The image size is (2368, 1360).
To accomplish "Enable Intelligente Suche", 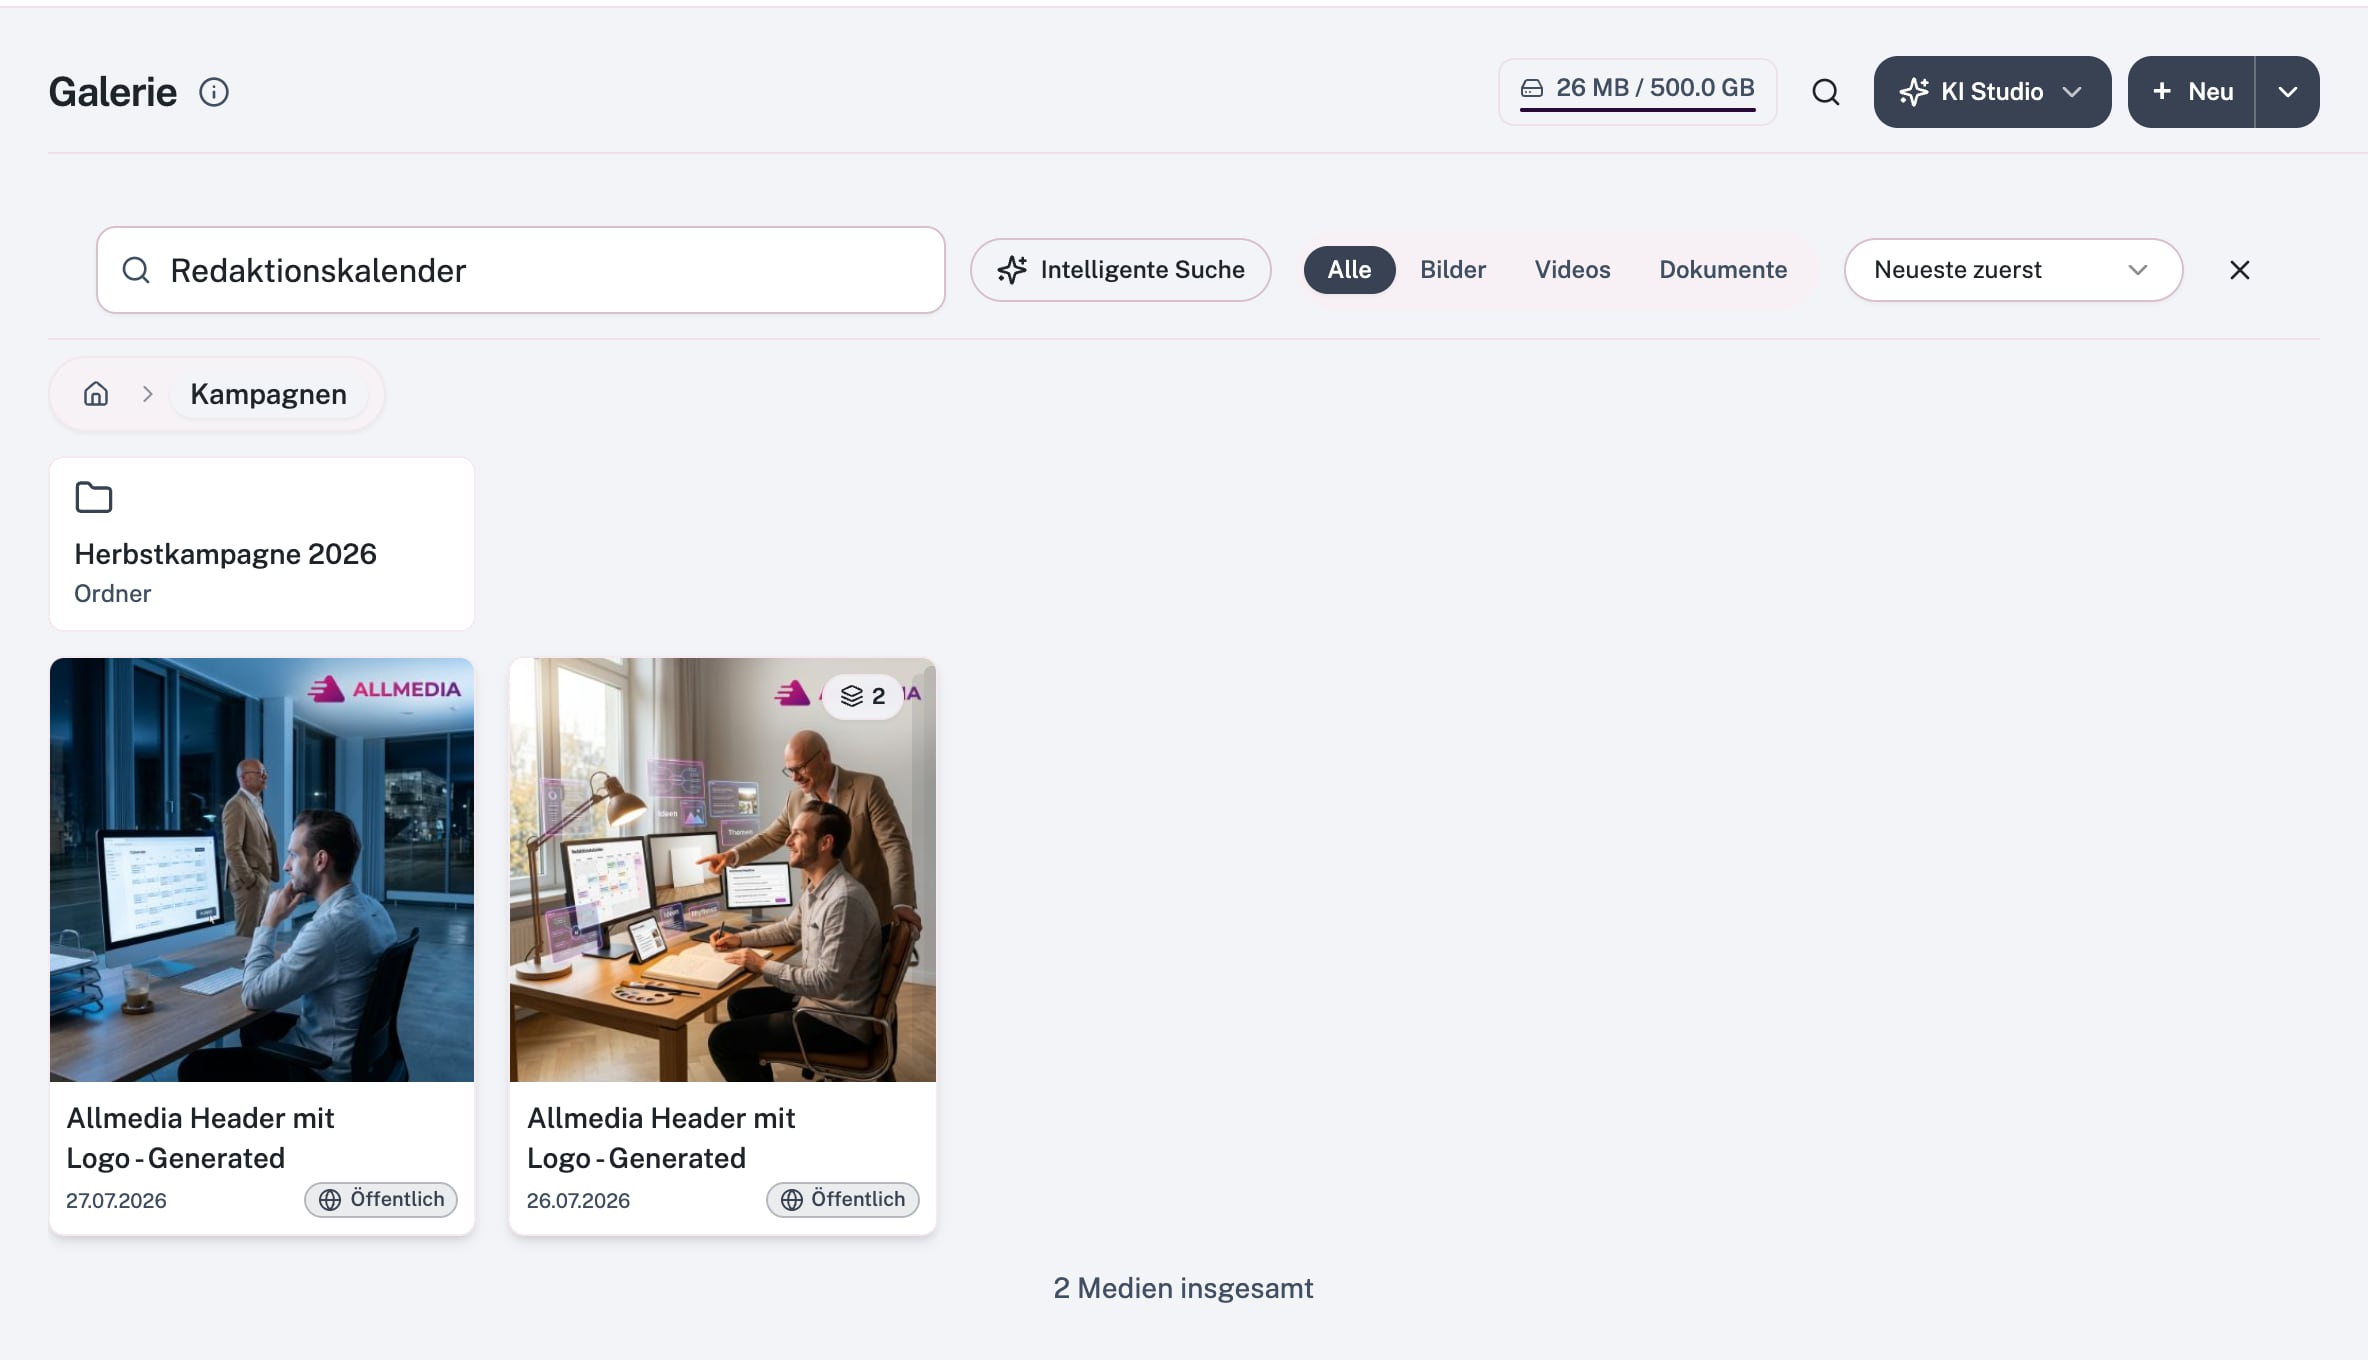I will (x=1121, y=270).
